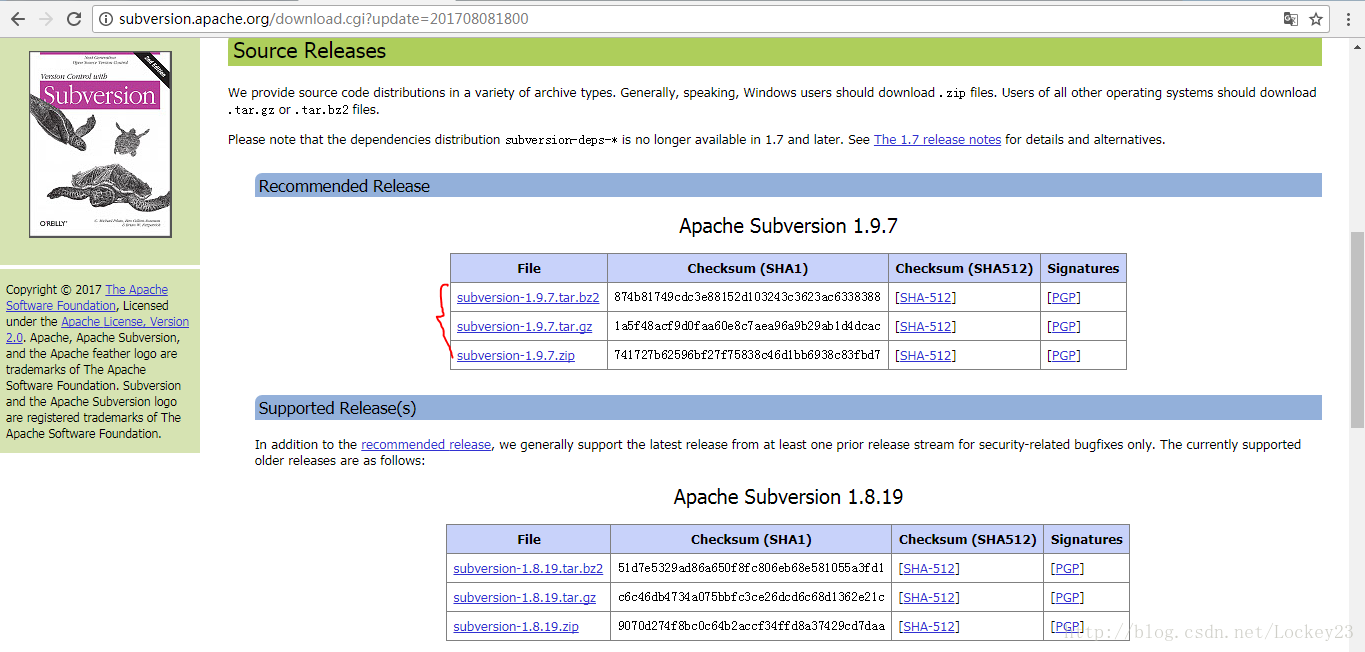Screen dimensions: 1365x652
Task: Click SHA1 value c6c46db4734a075bbfc3ce26dcd6c68d1362e21c
Action: tap(751, 597)
